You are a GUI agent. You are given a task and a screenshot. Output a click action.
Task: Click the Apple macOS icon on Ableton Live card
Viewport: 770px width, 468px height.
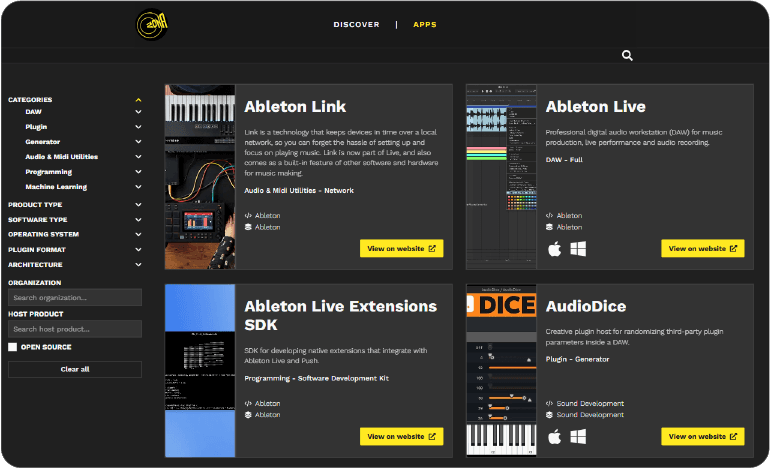(554, 249)
